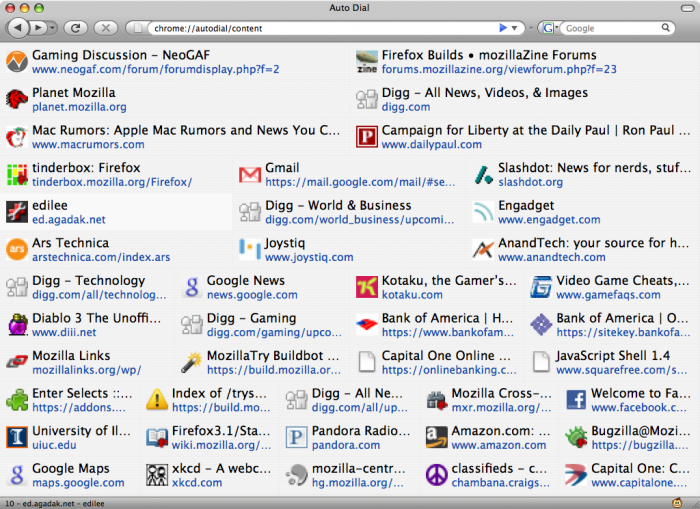700x509 pixels.
Task: Click the Diablo 3 potion icon
Action: 17,325
